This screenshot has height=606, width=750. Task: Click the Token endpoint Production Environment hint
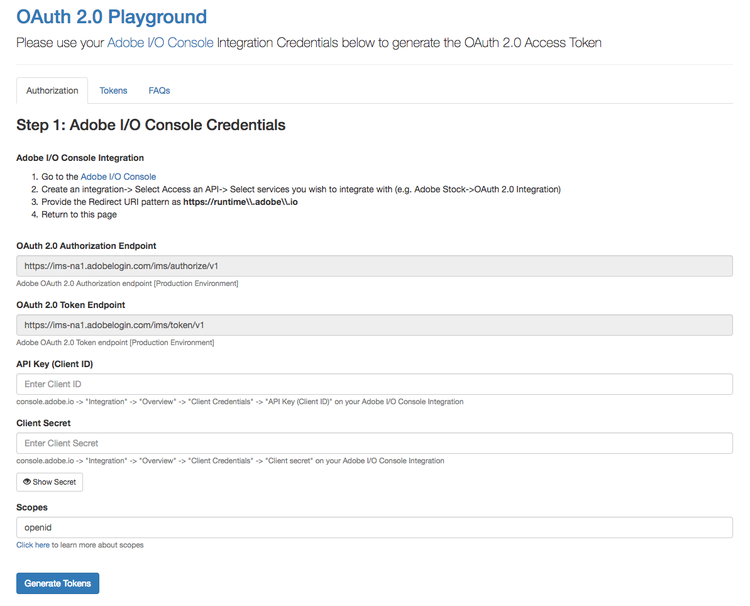coord(115,342)
